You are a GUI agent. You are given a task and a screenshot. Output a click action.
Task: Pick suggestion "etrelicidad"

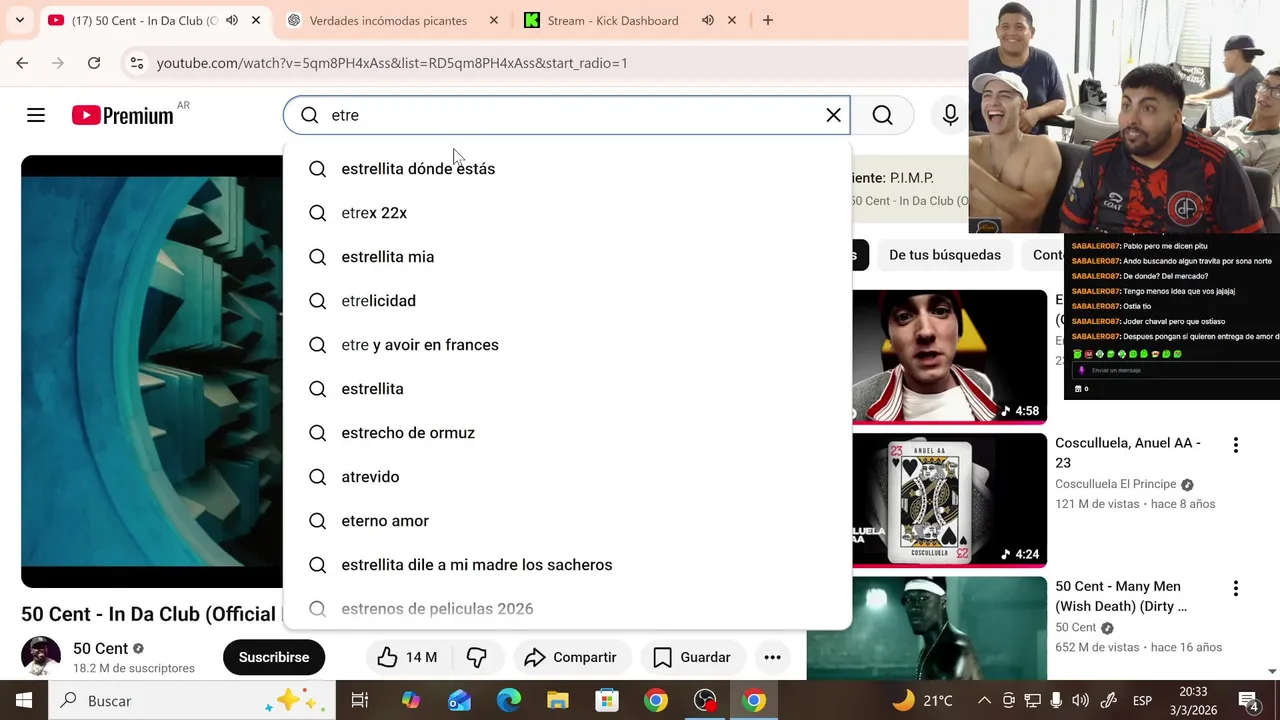pos(567,301)
